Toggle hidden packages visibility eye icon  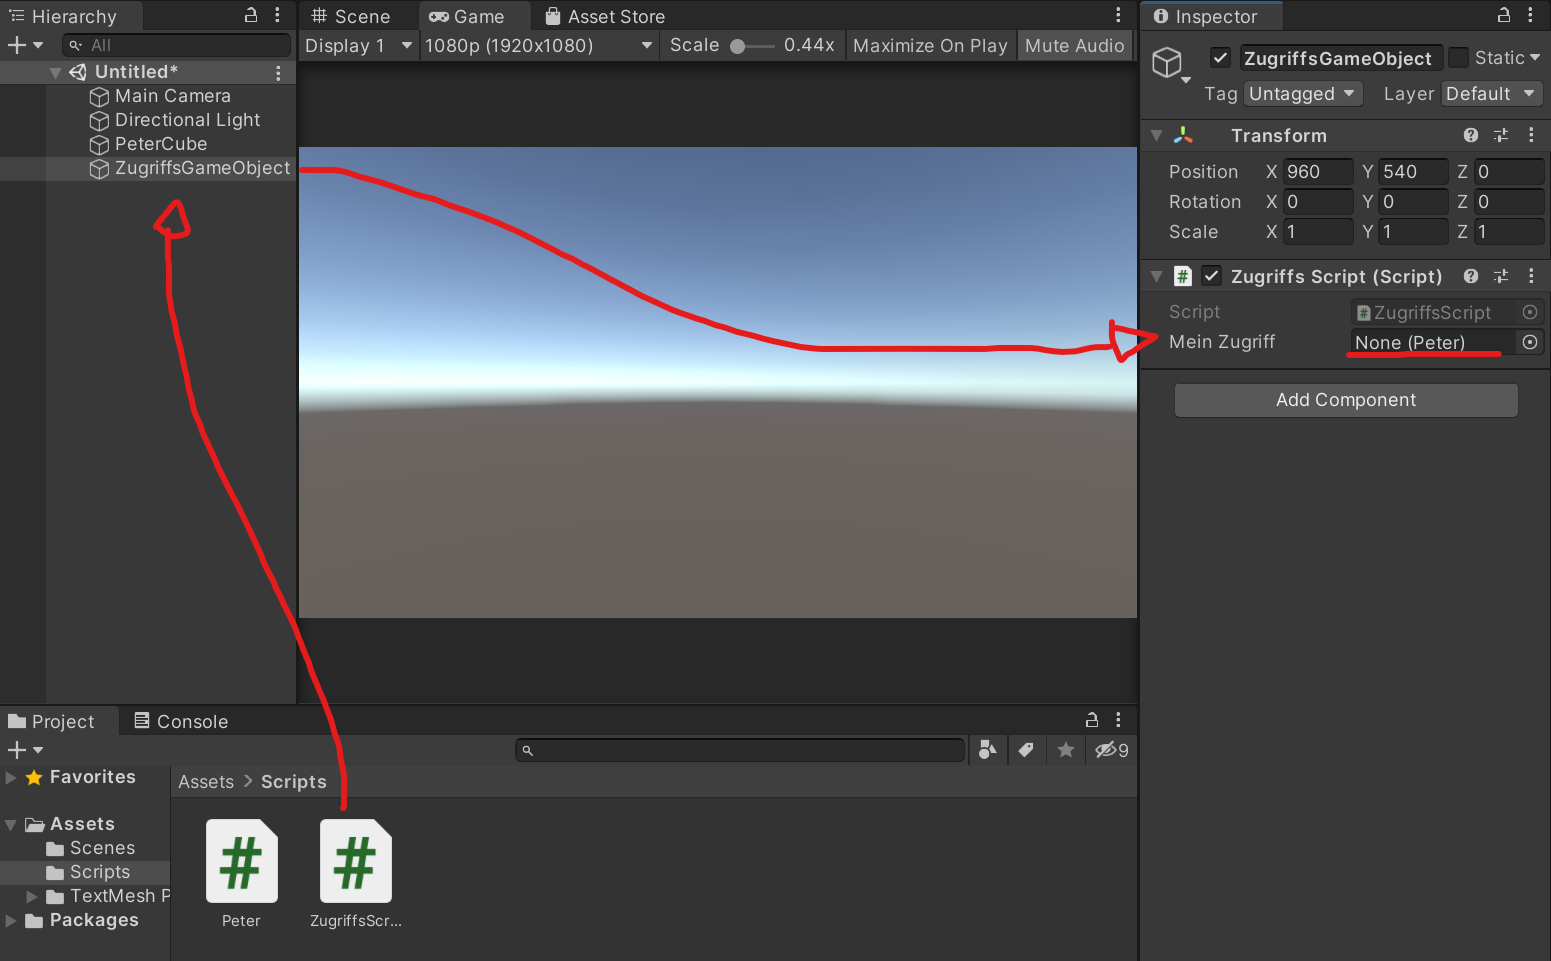(1110, 750)
